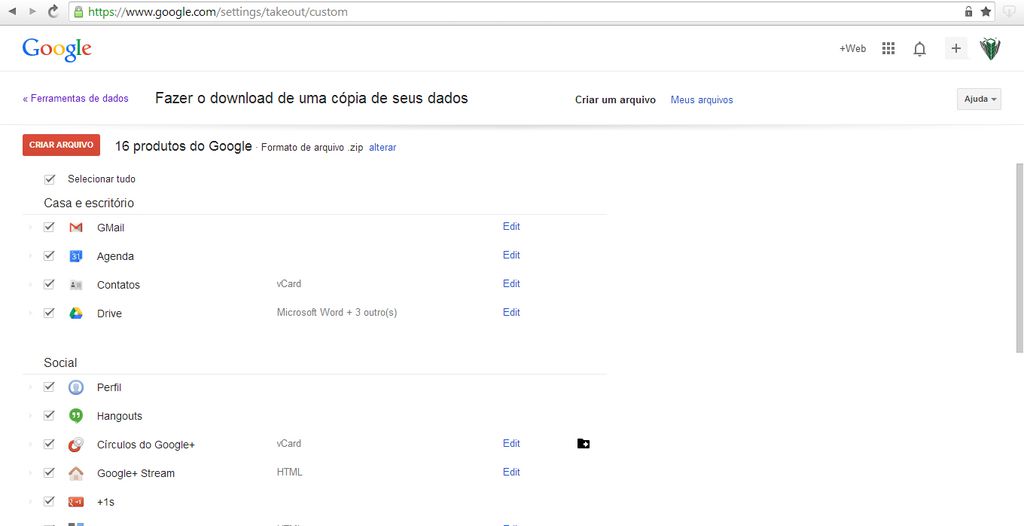Click the 'vCard' format in Contatos row

[x=289, y=284]
